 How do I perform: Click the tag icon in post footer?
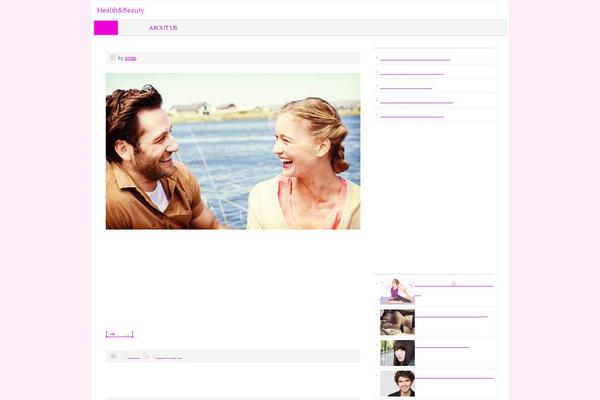click(146, 356)
